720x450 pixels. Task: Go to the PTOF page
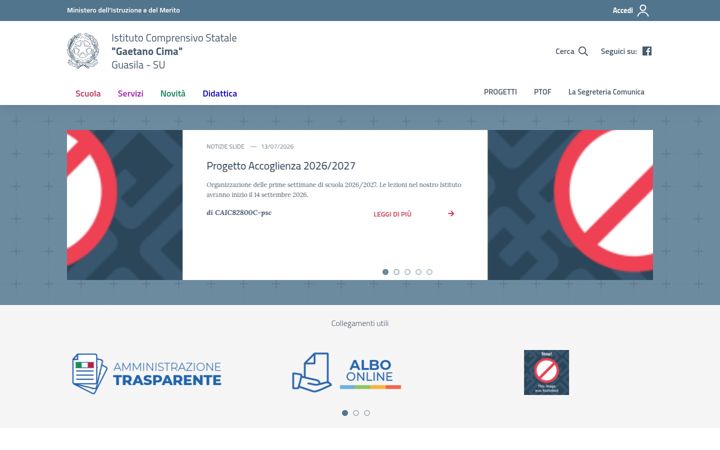pyautogui.click(x=542, y=92)
